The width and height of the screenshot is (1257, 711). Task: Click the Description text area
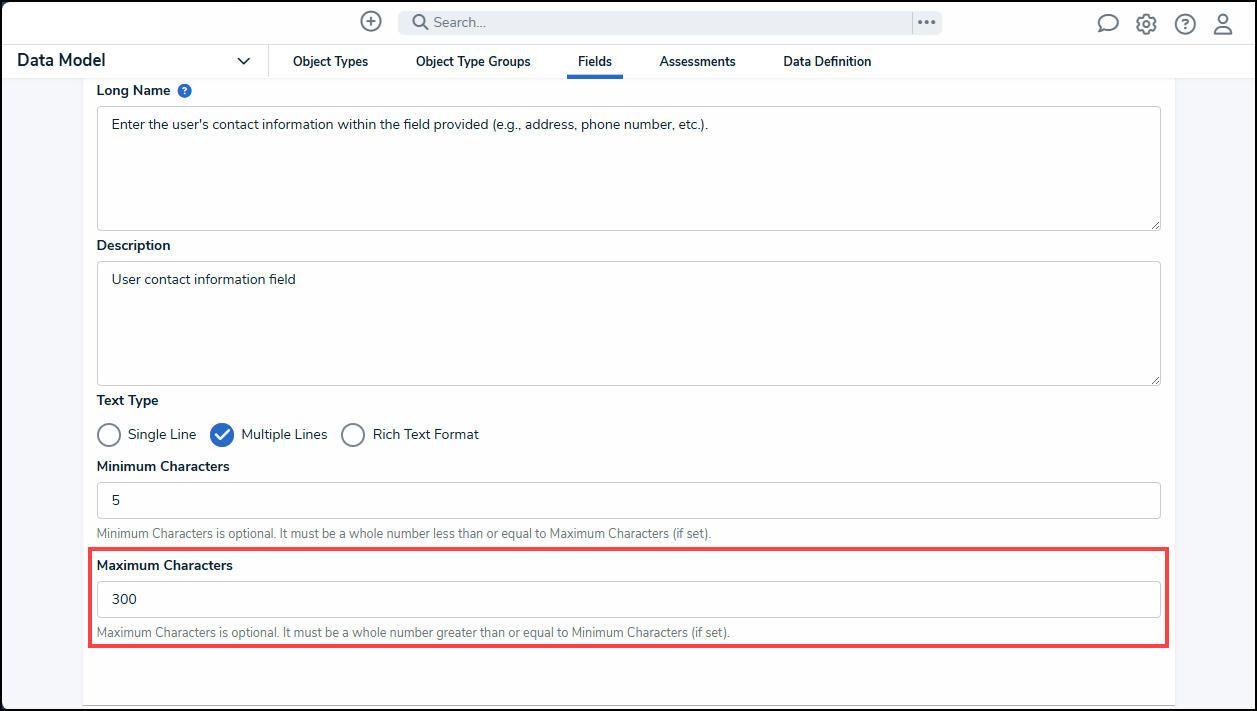tap(628, 323)
